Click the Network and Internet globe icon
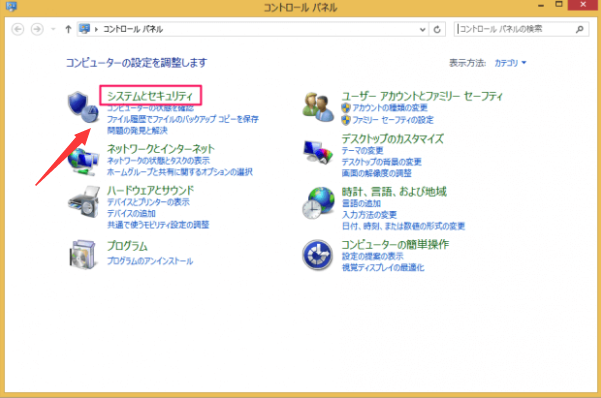Viewport: 601px width, 398px height. point(83,161)
